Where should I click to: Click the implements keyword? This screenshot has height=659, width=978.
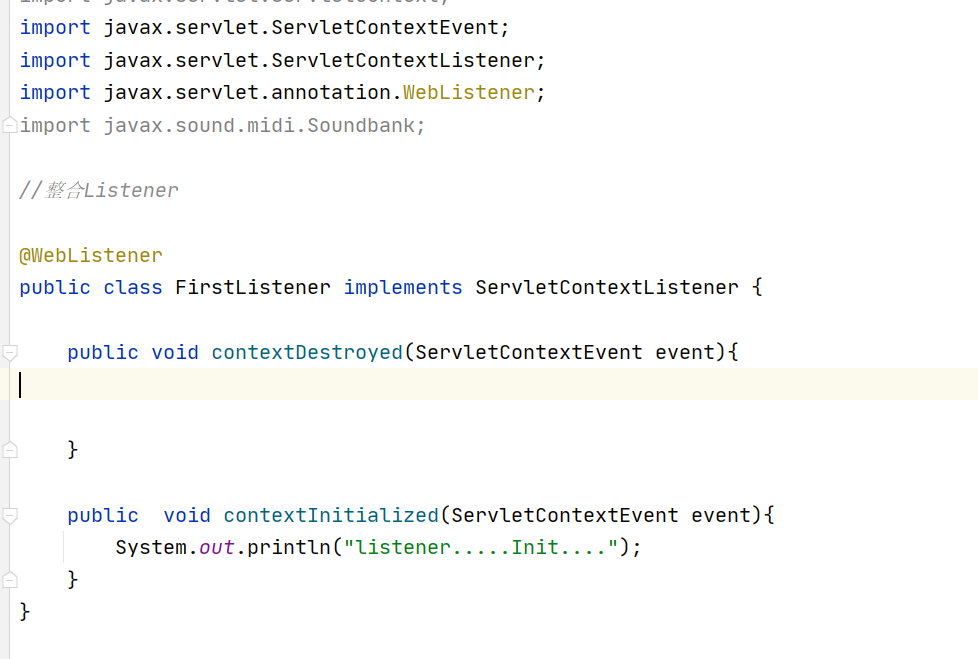403,287
